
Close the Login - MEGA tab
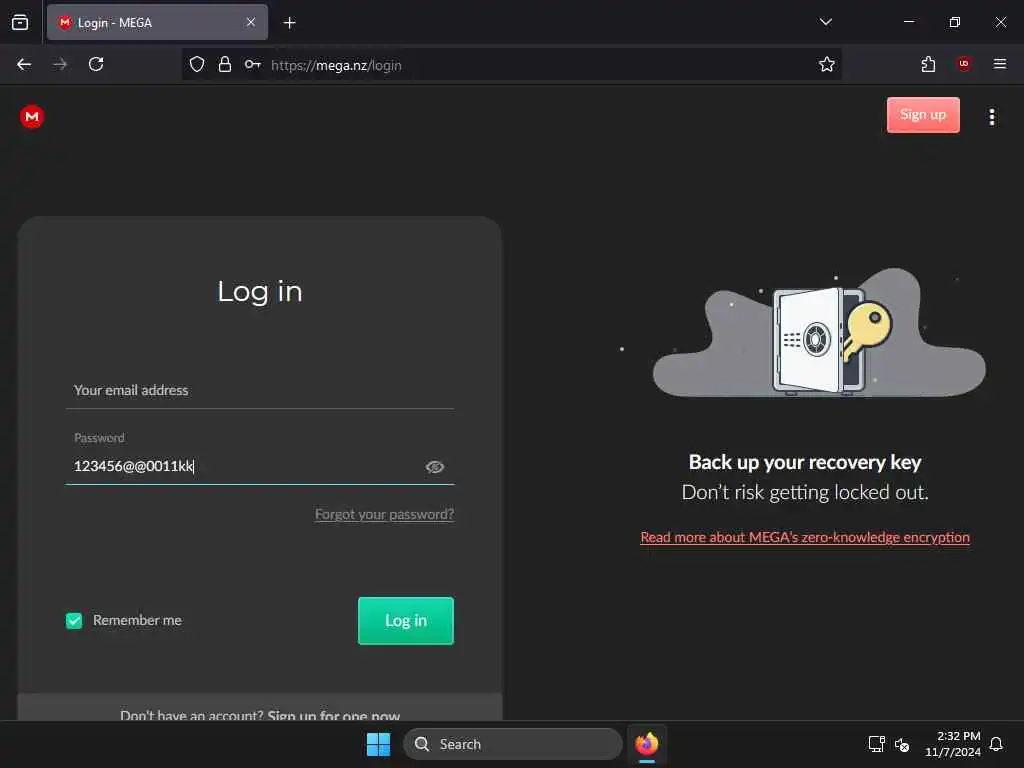click(x=251, y=22)
